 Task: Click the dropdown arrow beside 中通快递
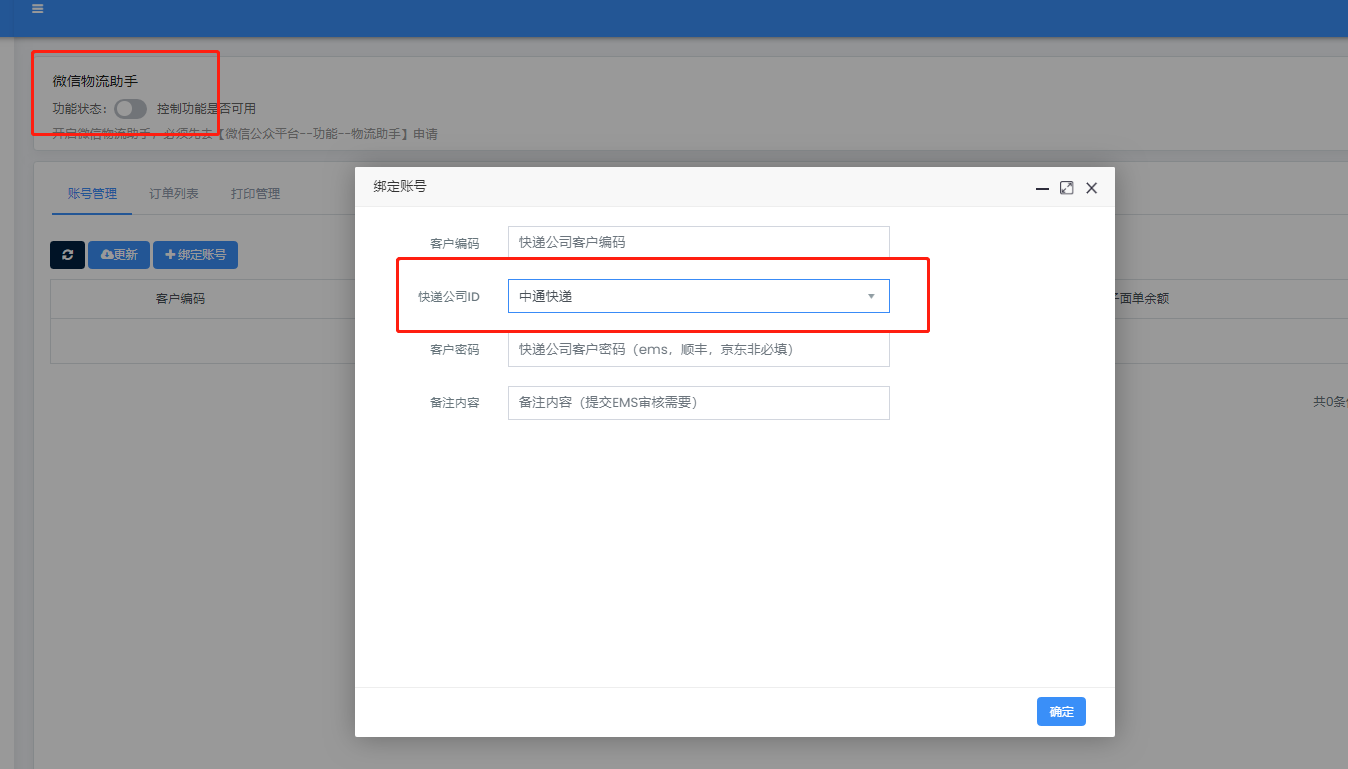point(871,296)
